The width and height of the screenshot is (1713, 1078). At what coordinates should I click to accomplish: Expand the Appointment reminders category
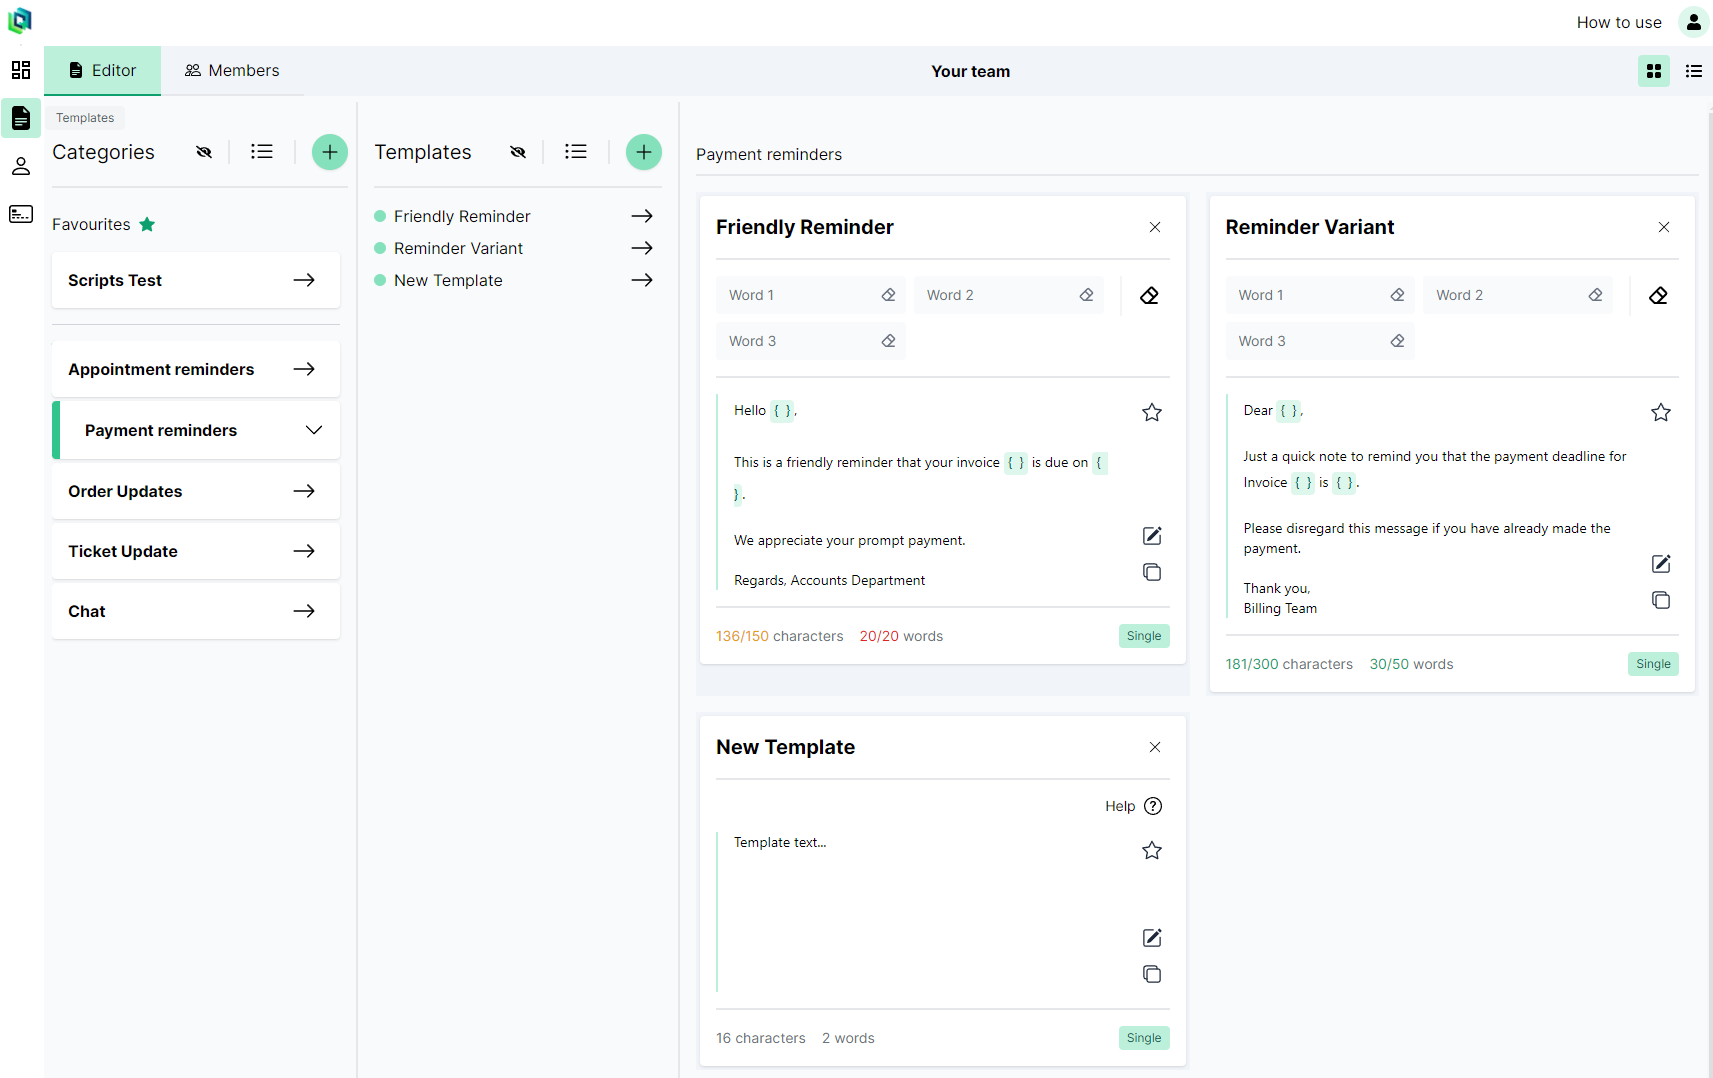(x=196, y=369)
